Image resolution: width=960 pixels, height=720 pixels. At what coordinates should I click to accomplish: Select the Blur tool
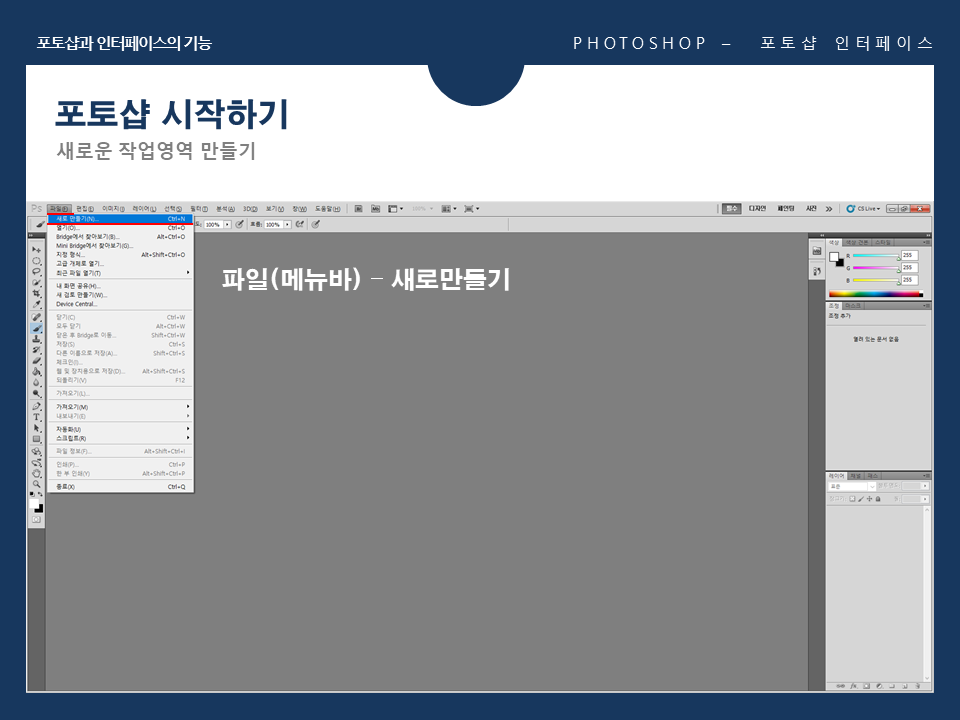[37, 382]
